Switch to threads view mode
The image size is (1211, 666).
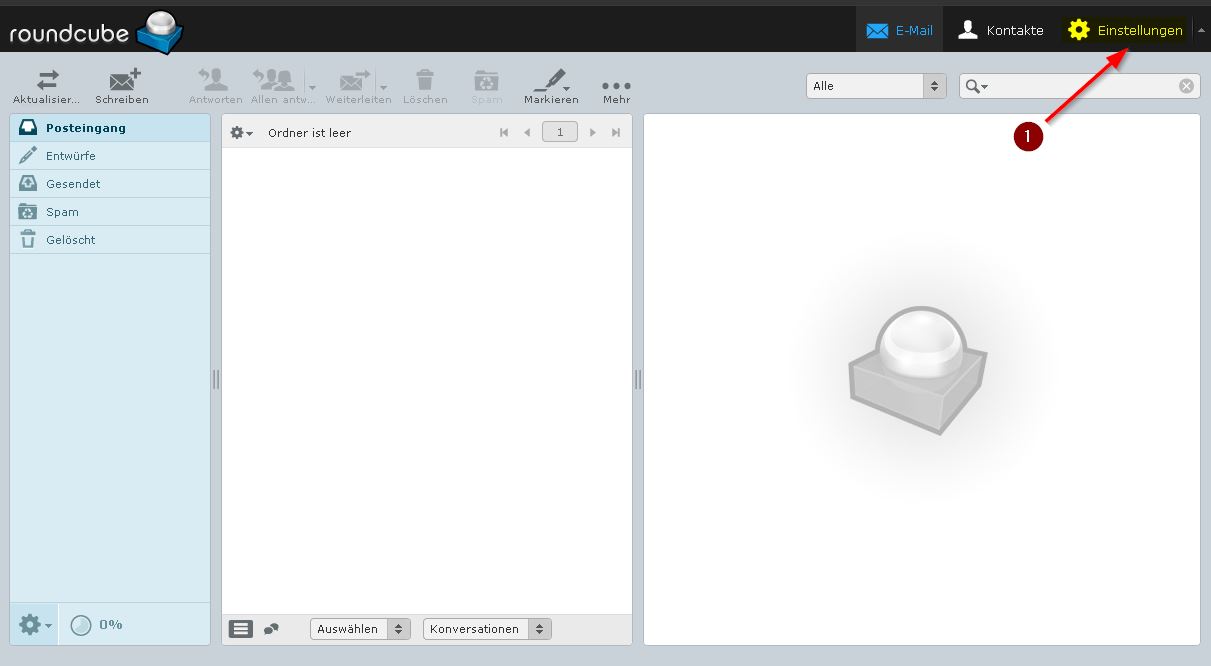tap(271, 629)
